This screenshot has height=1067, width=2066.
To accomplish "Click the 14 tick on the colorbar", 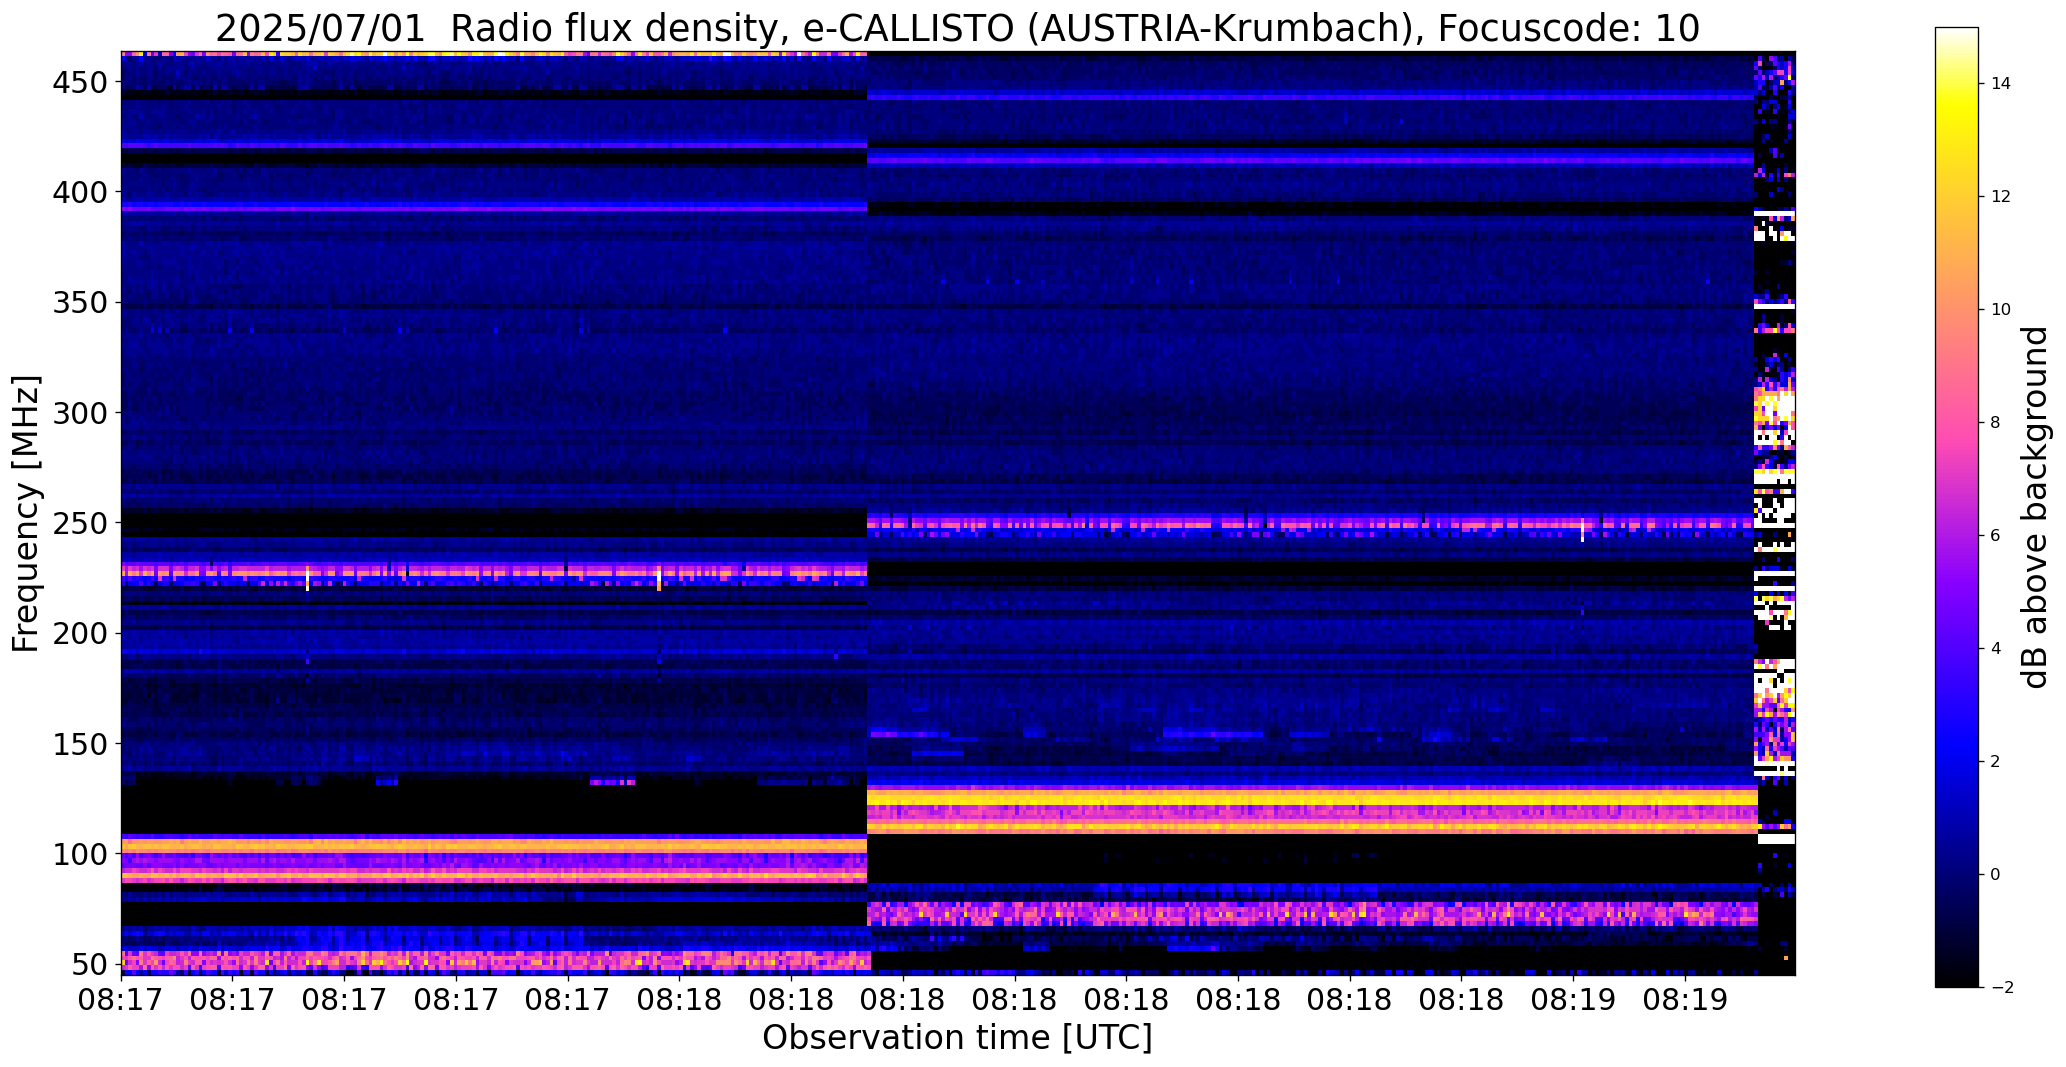I will coord(2001,83).
